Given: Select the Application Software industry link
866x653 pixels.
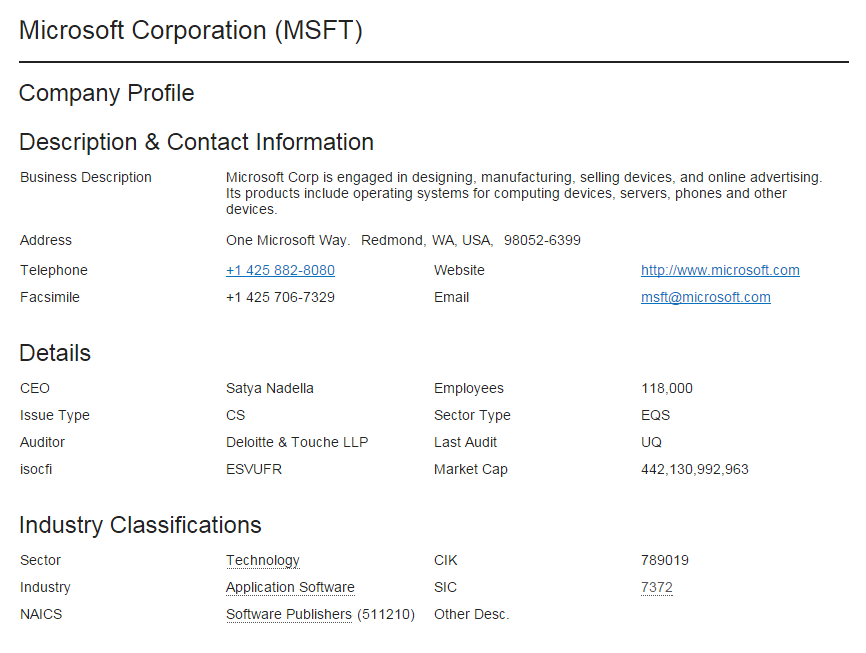Looking at the screenshot, I should 290,587.
